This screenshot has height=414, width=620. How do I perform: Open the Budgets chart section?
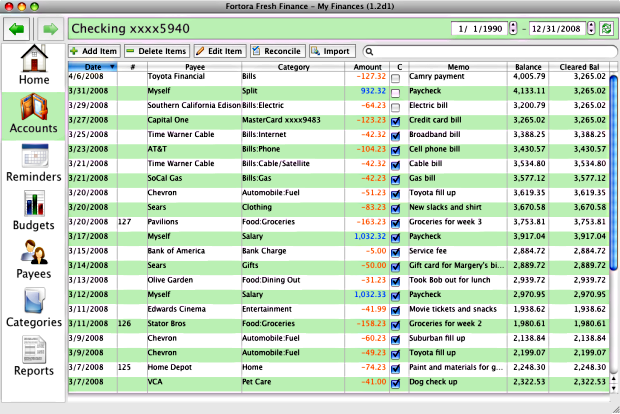click(34, 211)
